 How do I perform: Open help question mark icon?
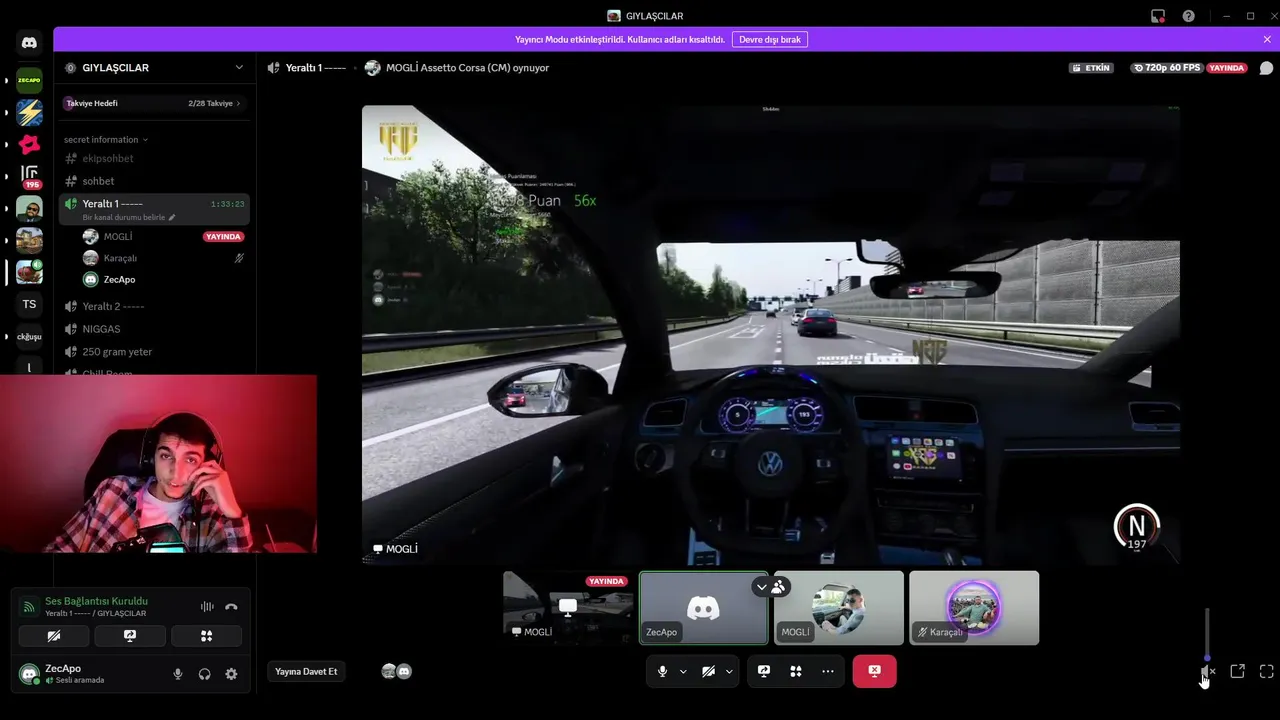1188,16
